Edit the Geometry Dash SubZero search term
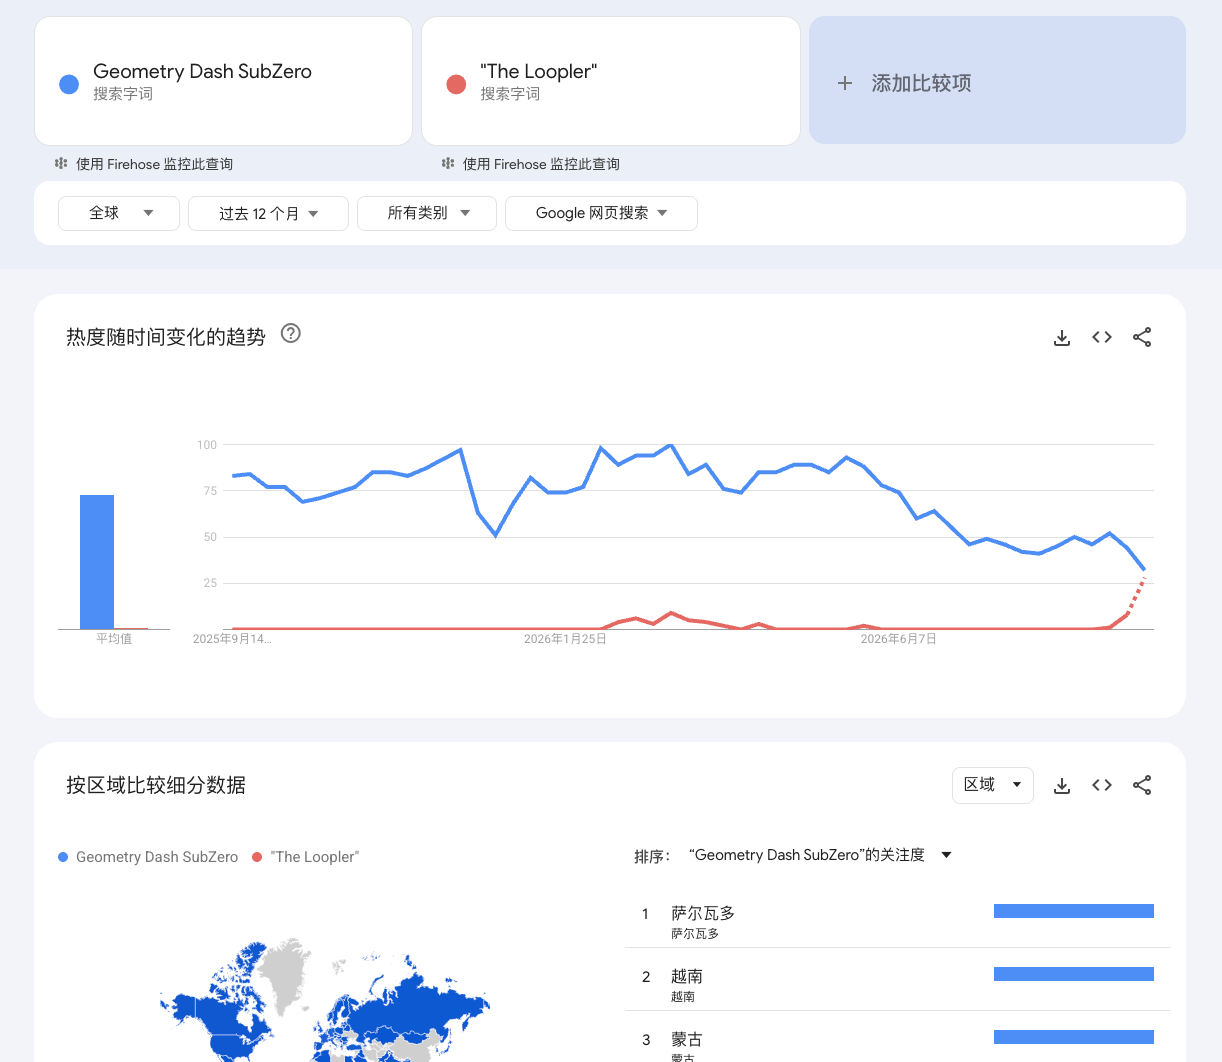This screenshot has width=1222, height=1062. 223,81
